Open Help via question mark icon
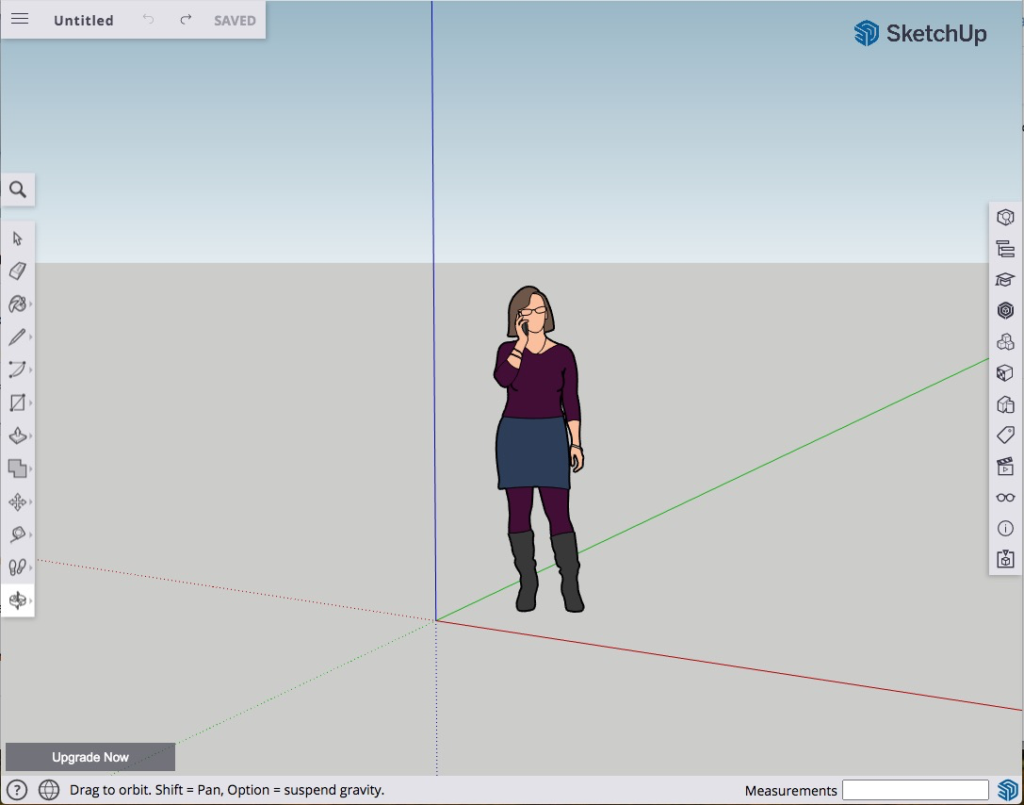This screenshot has width=1024, height=805. [18, 790]
